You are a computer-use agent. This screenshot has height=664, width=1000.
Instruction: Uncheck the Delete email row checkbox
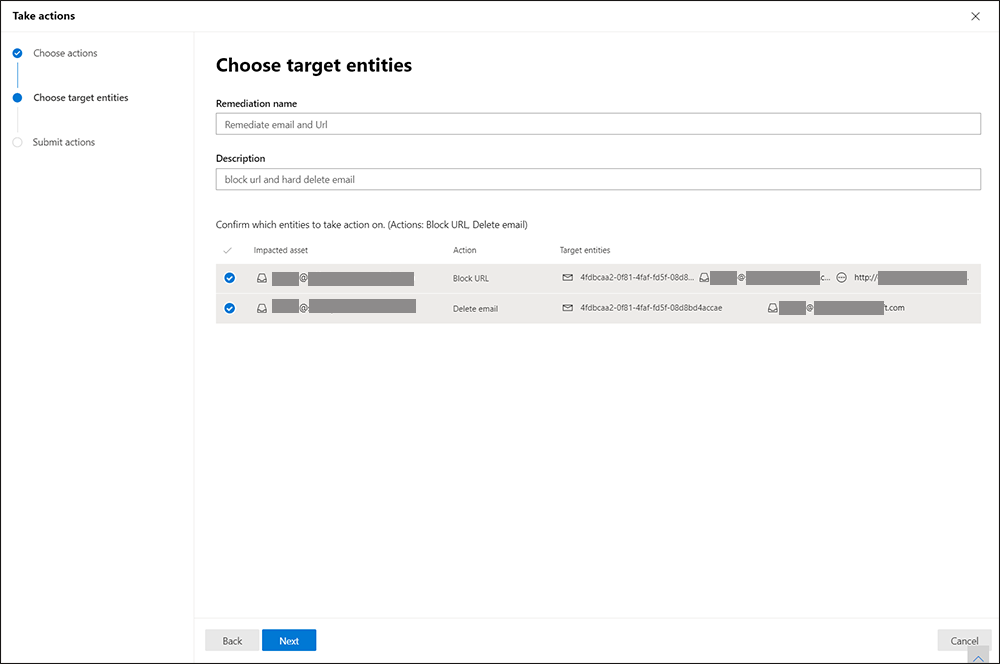[230, 308]
